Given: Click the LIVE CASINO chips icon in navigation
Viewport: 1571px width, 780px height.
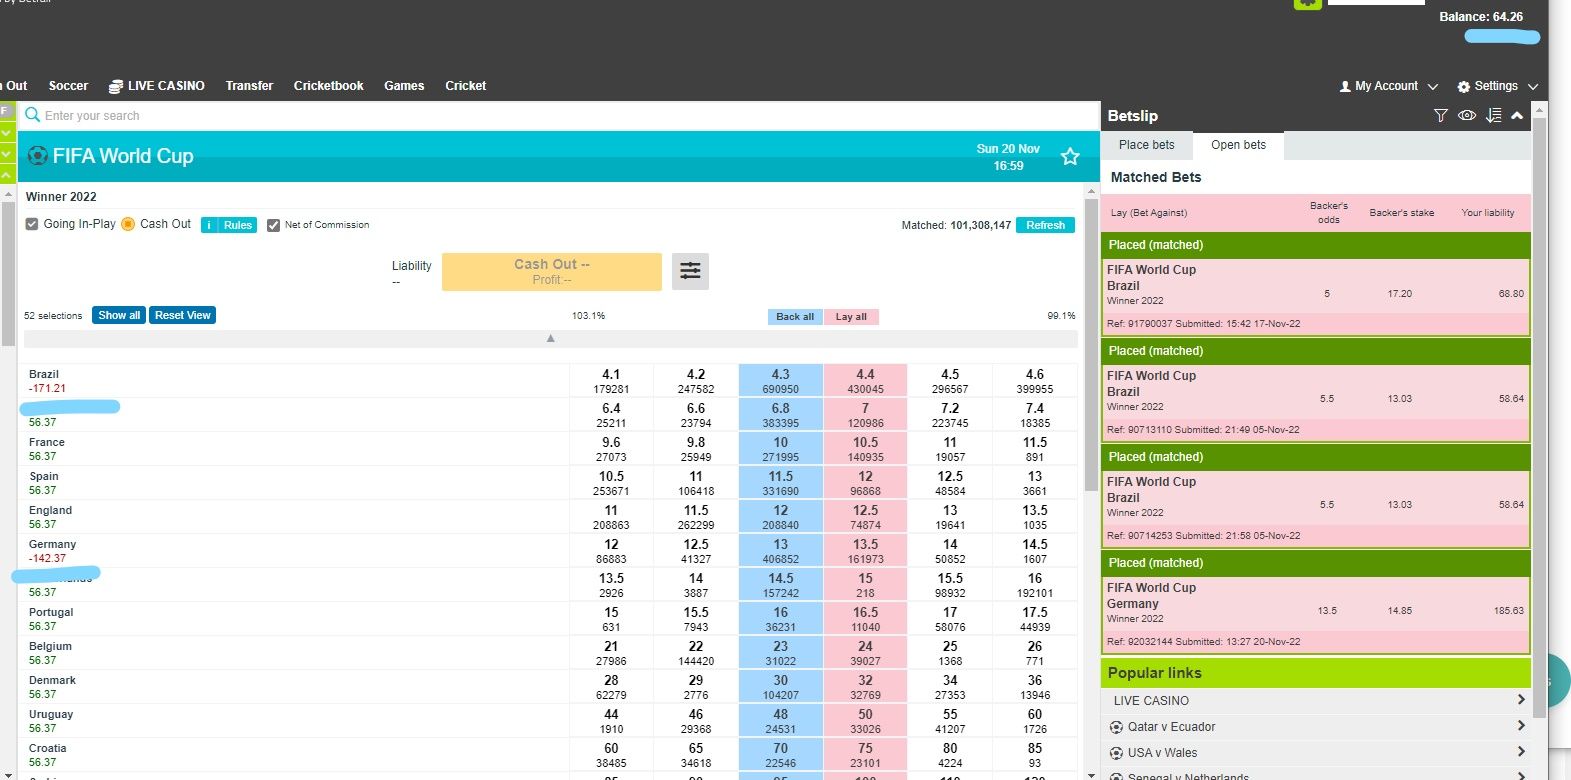Looking at the screenshot, I should pos(116,86).
